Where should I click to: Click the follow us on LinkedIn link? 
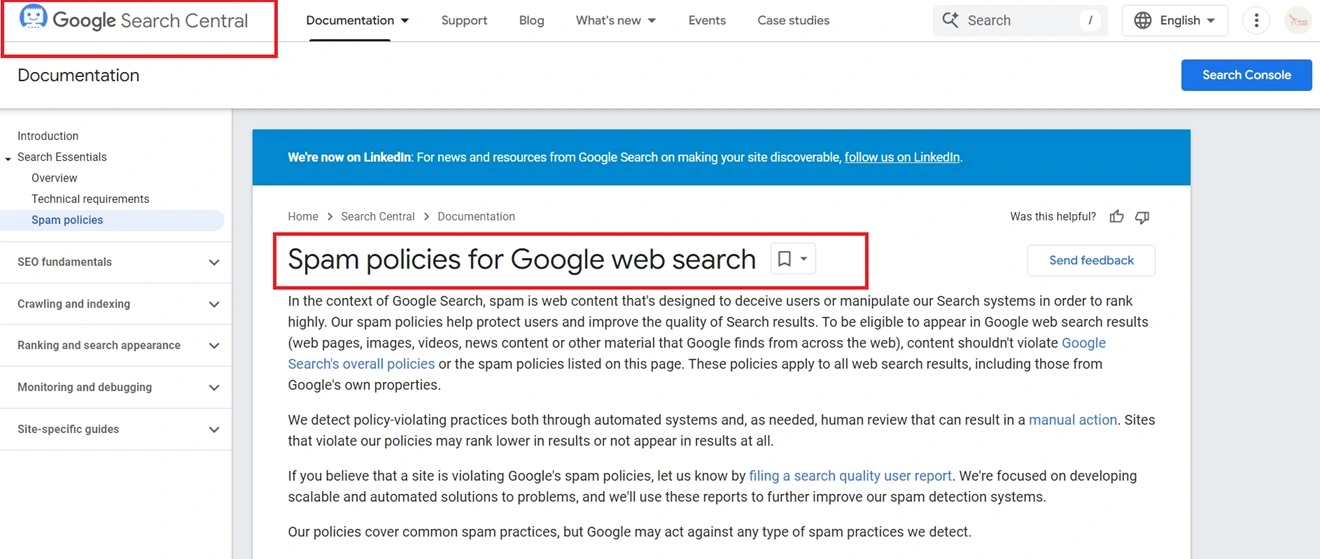click(902, 157)
